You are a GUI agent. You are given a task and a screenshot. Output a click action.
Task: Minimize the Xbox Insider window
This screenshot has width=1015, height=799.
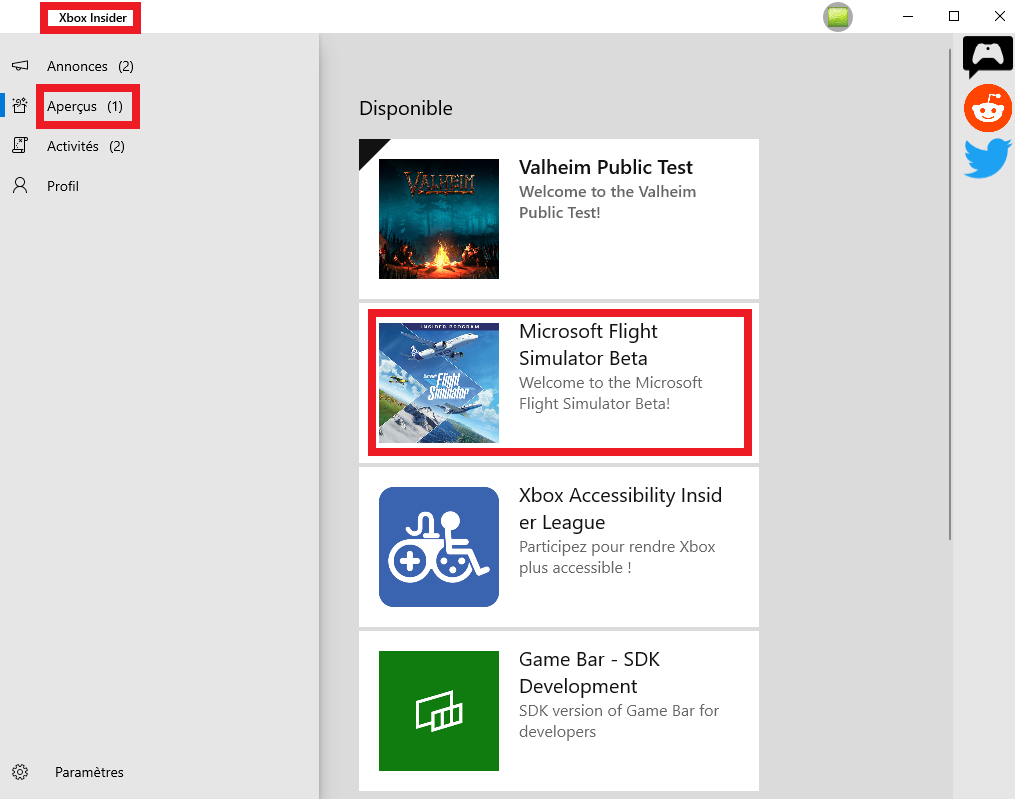[x=908, y=16]
